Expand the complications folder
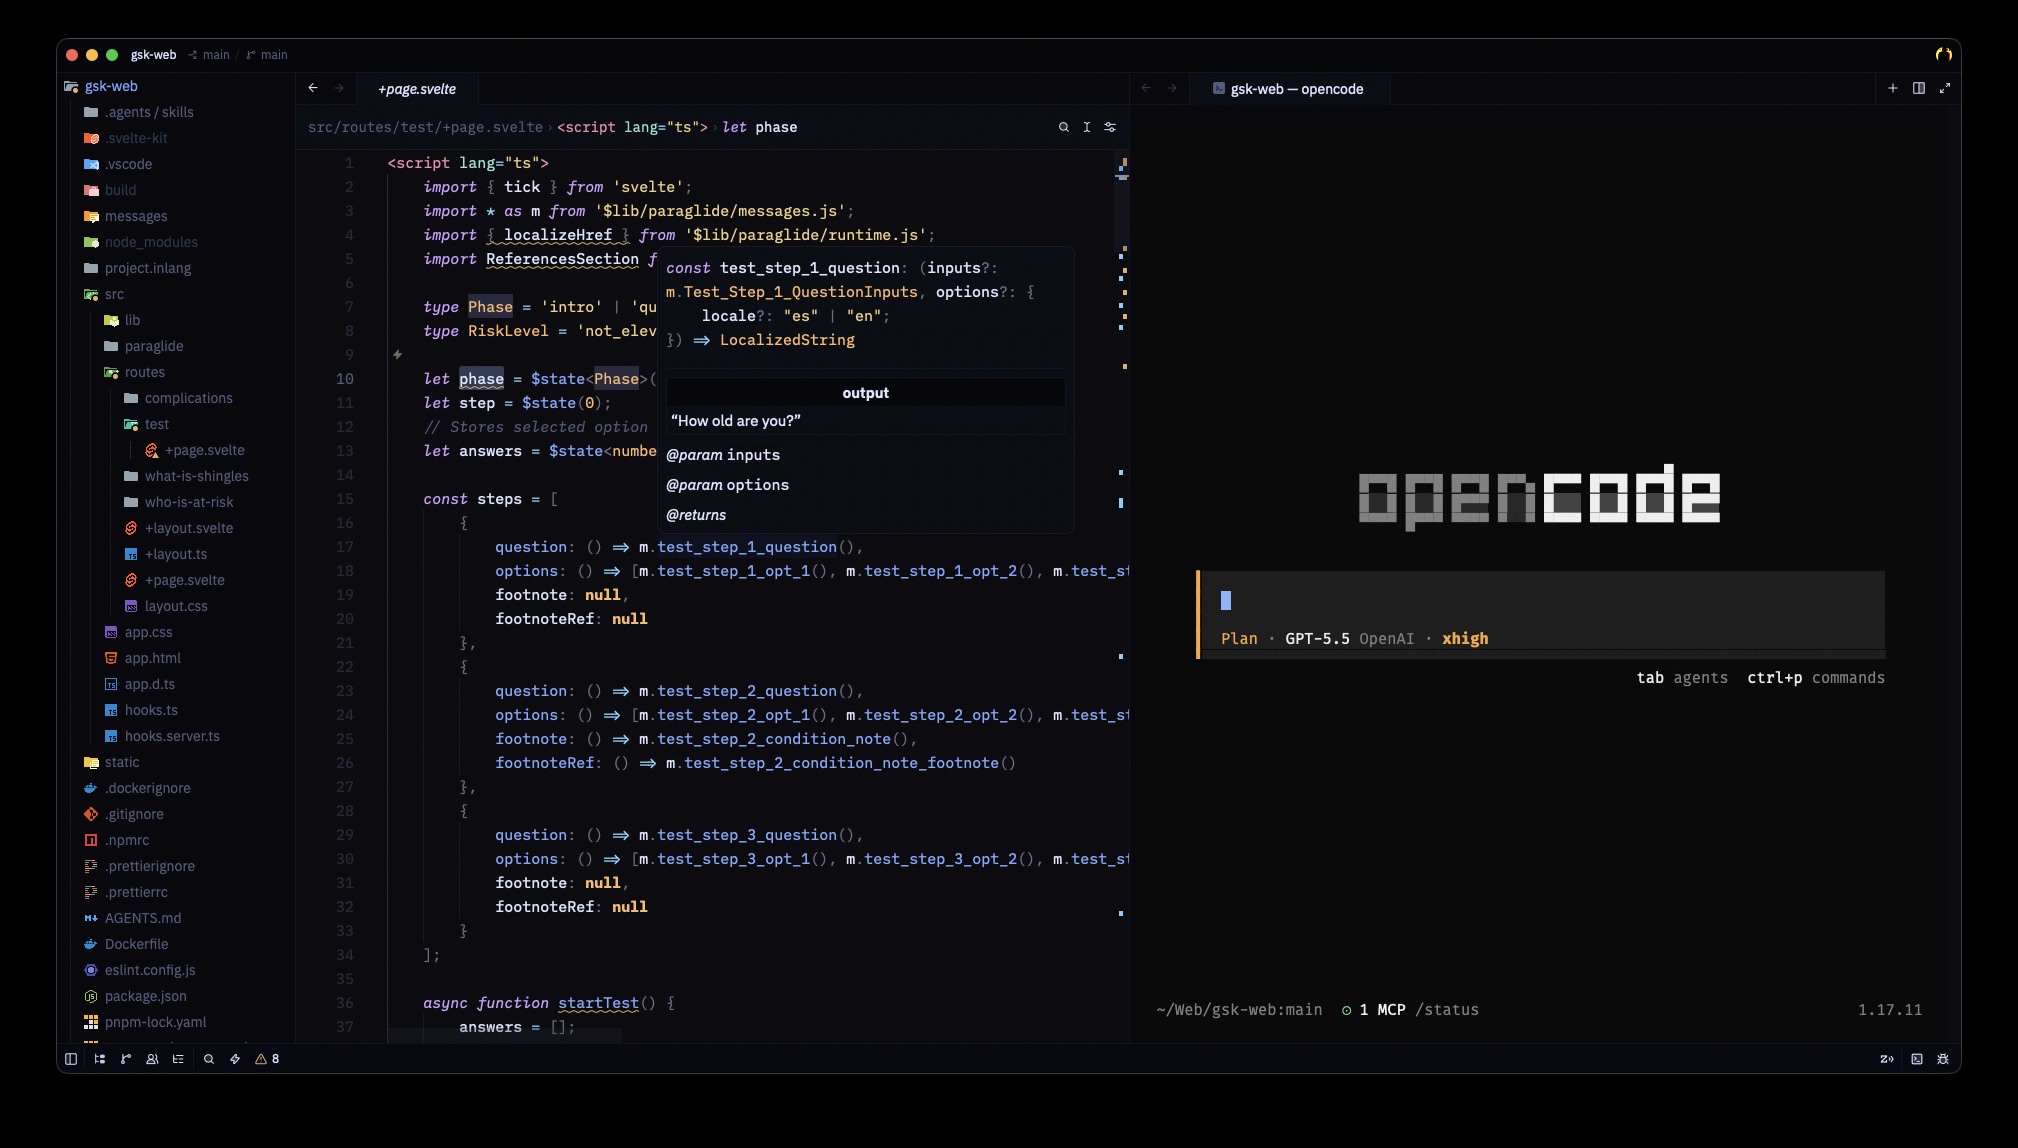This screenshot has width=2018, height=1148. 178,398
